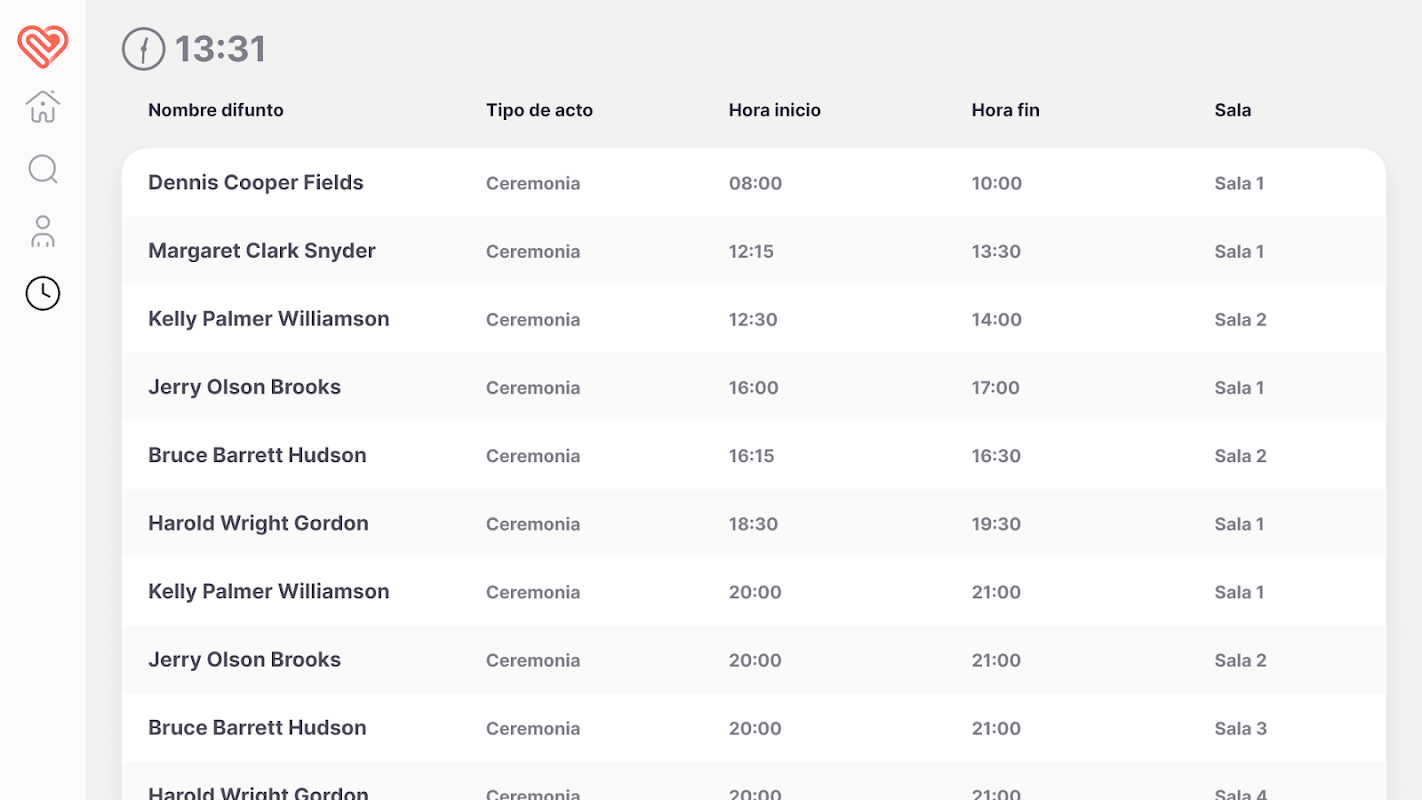Select Bruce Barrett Hudson's 16:15 ceremony
This screenshot has width=1422, height=800.
[257, 455]
